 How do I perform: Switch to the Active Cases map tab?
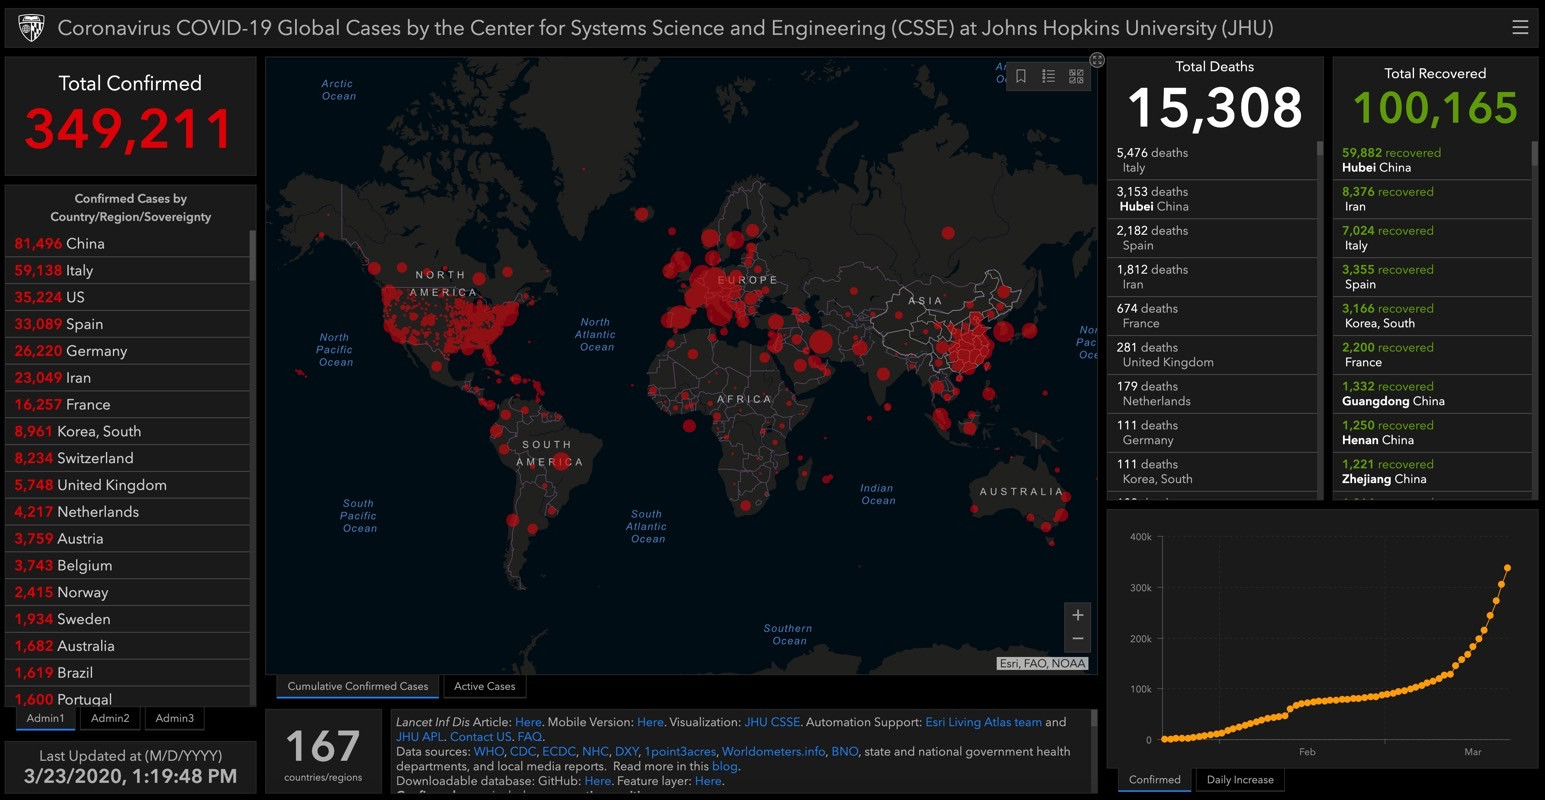click(484, 686)
